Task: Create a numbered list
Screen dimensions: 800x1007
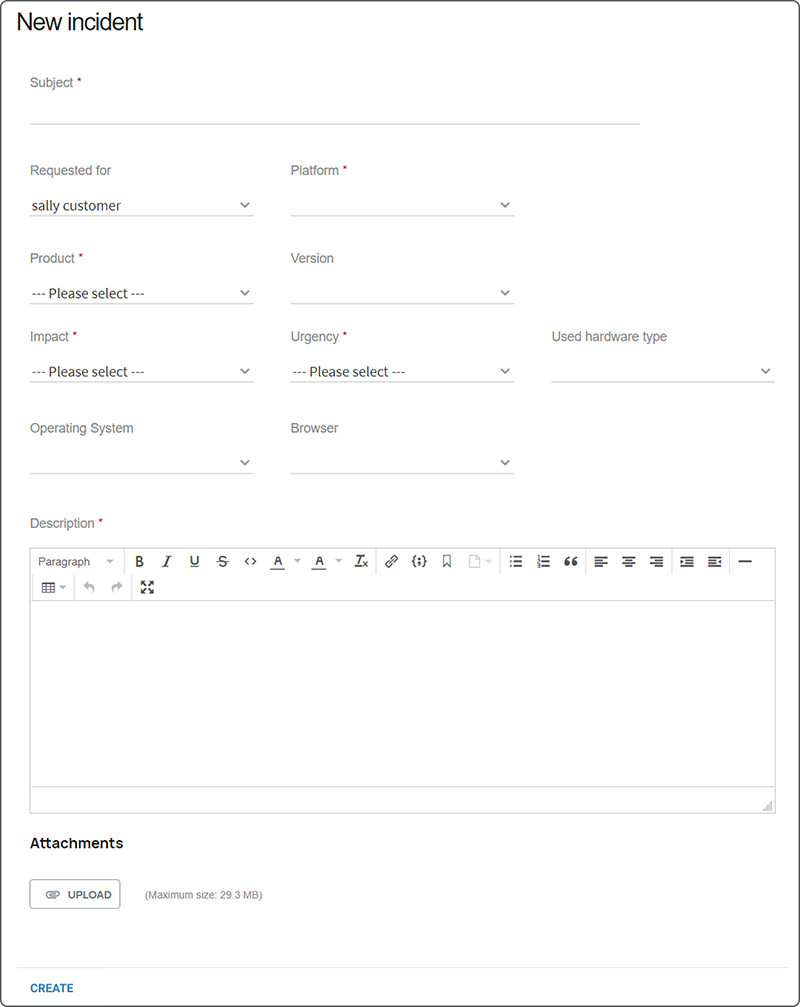Action: [543, 561]
